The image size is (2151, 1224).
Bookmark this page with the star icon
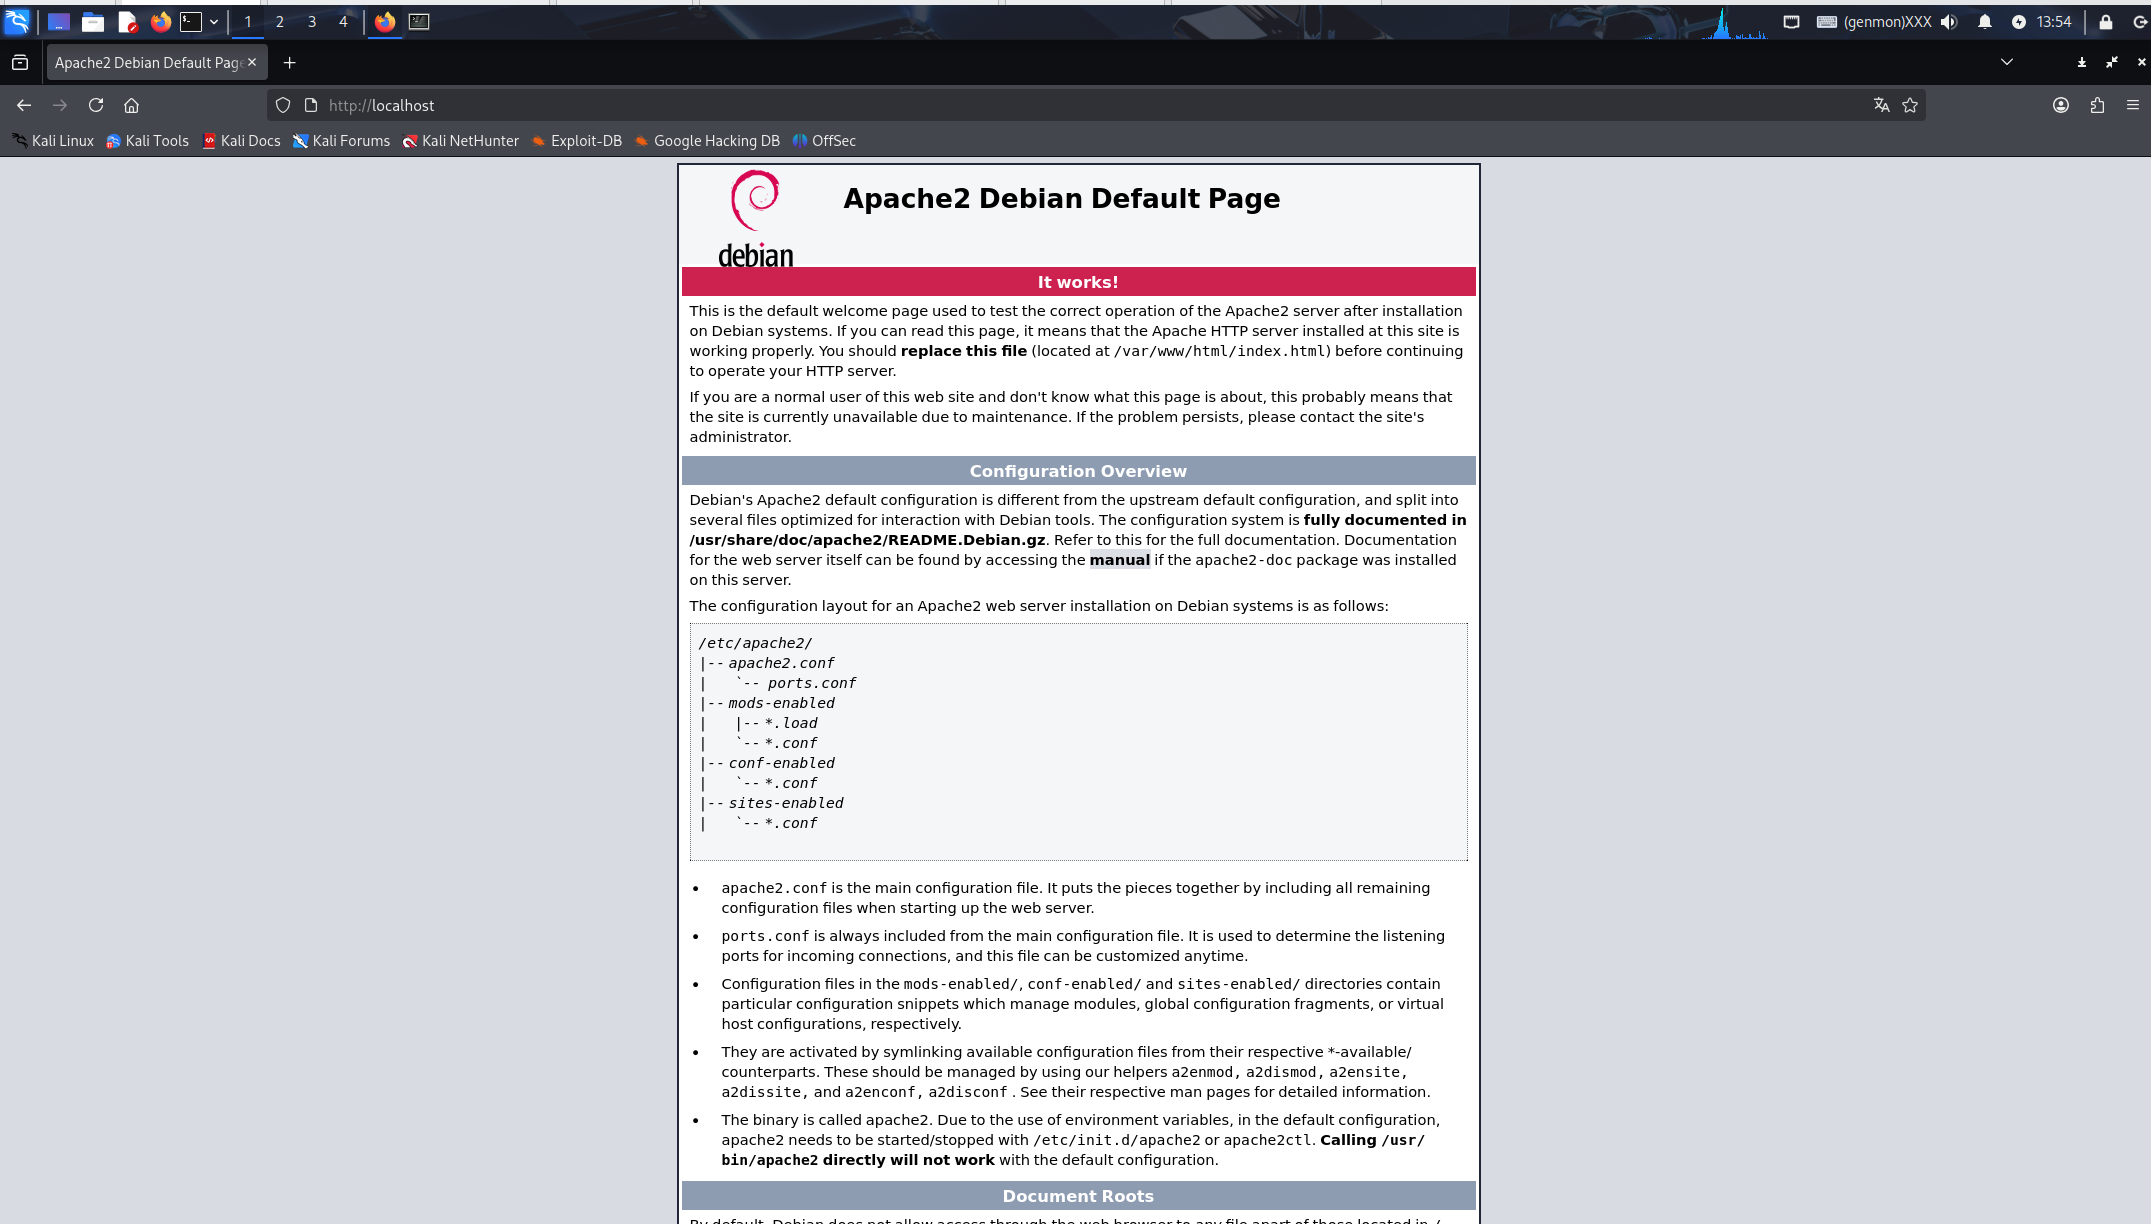[x=1910, y=105]
